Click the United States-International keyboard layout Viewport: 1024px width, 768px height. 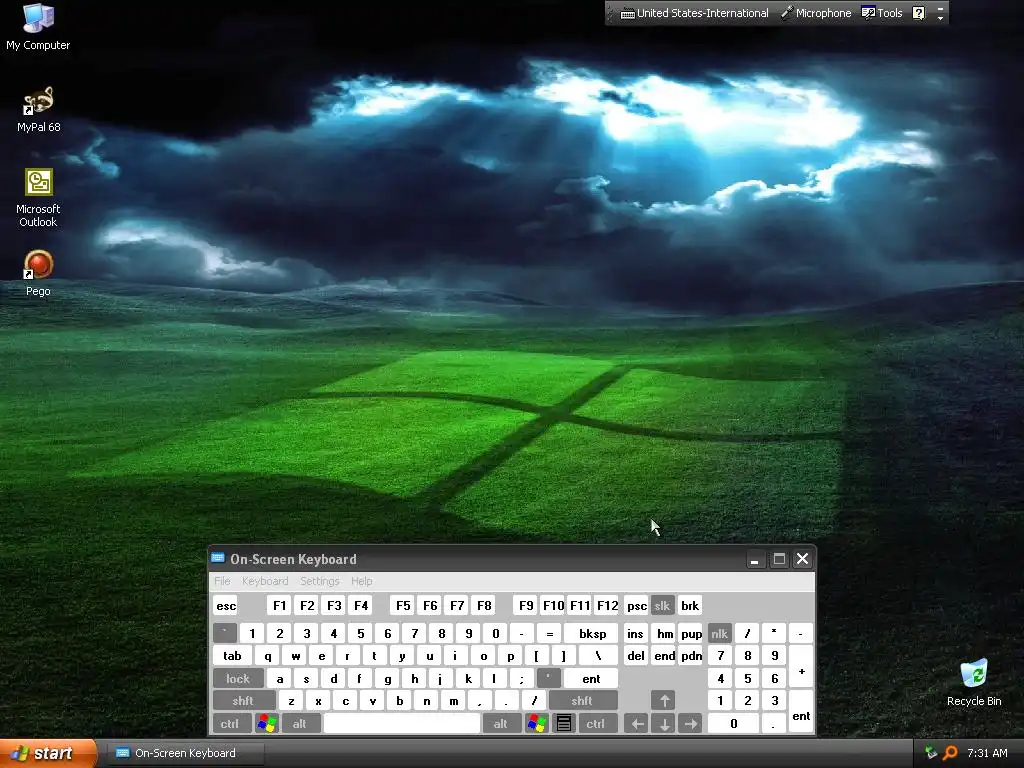[x=694, y=13]
